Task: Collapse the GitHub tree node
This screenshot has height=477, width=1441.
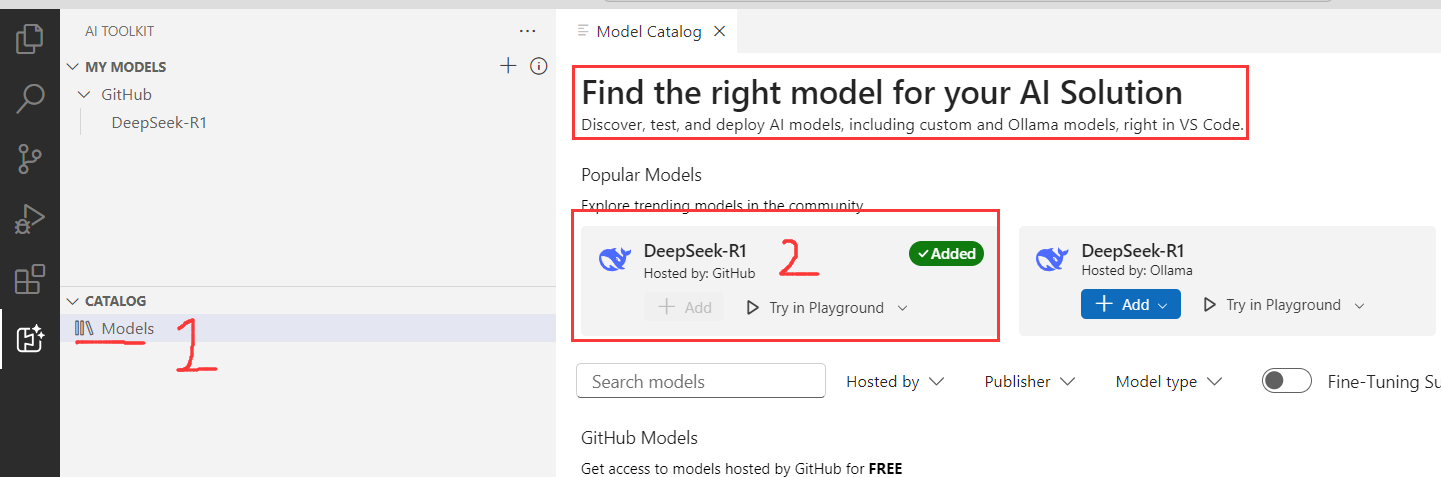Action: tap(84, 95)
